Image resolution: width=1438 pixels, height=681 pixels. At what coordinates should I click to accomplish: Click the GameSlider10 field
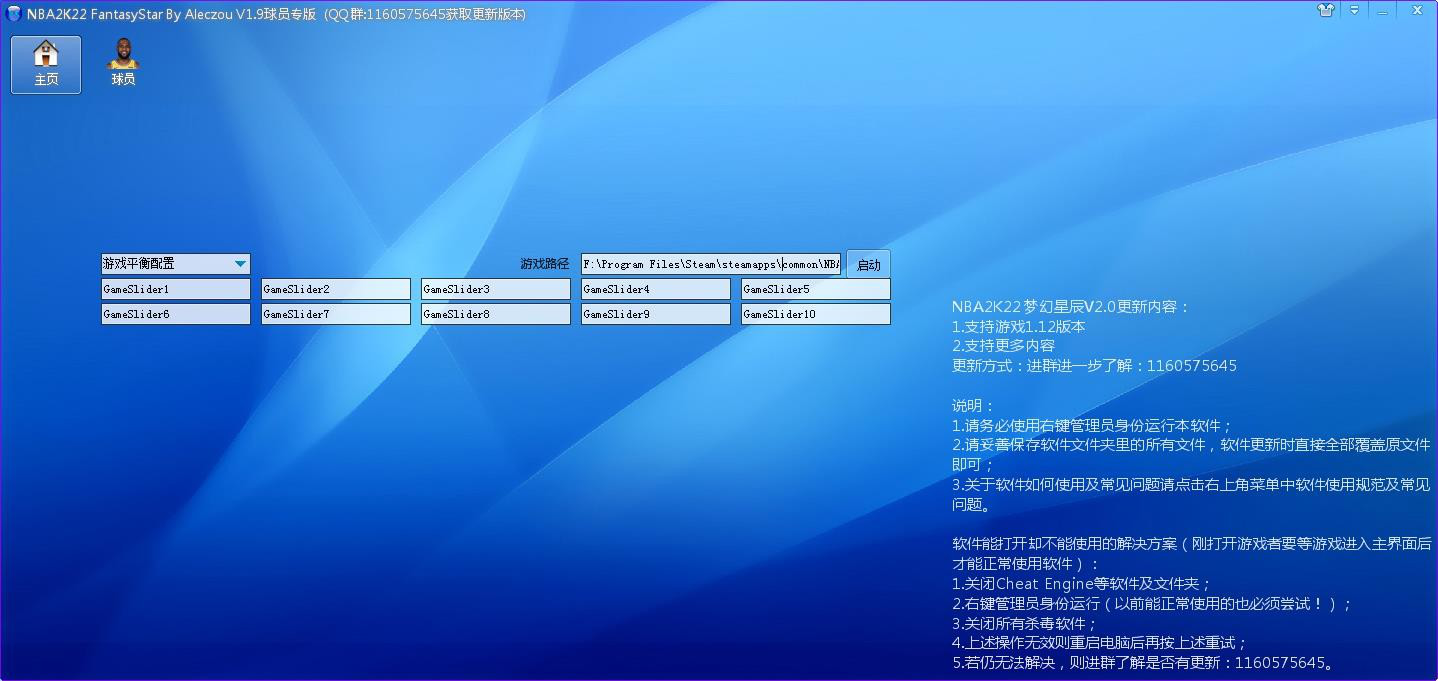point(815,314)
